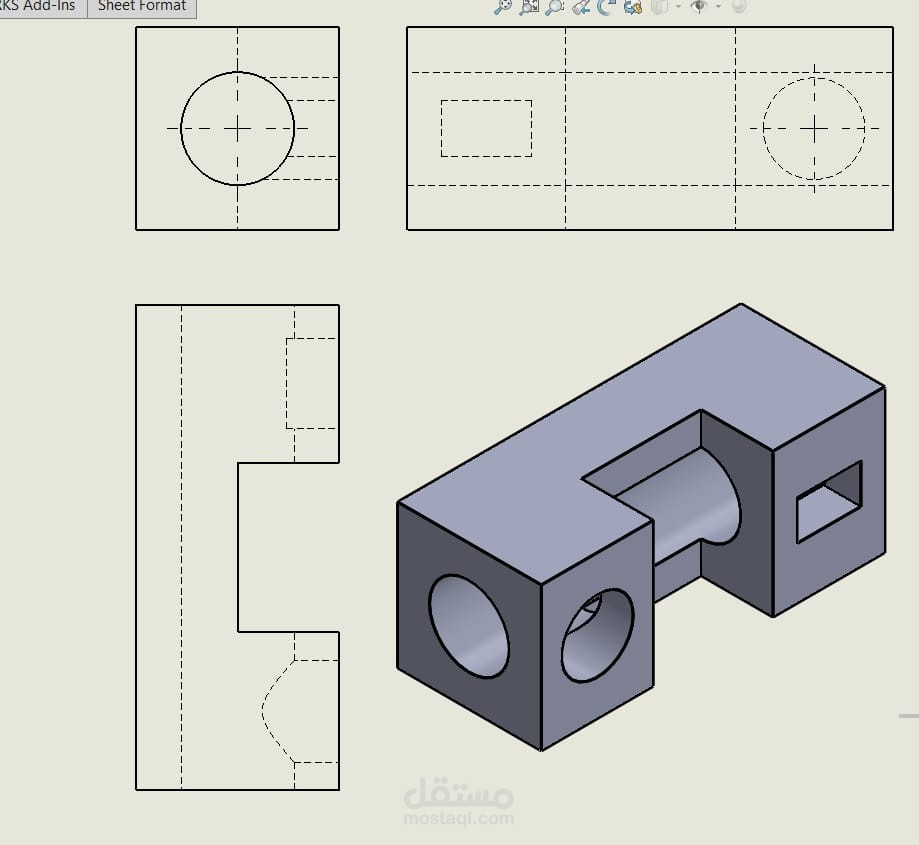Switch to the Sheet Format tab
The width and height of the screenshot is (919, 845).
click(x=142, y=6)
